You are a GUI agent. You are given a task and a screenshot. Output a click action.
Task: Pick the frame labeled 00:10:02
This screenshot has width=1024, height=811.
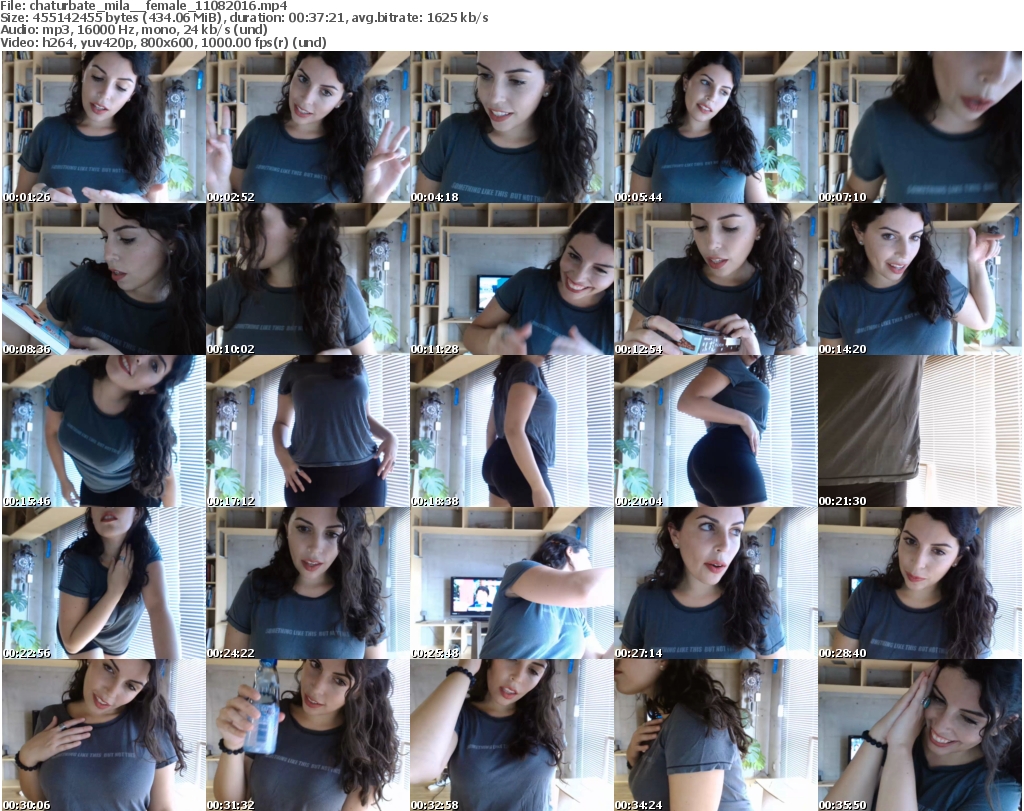click(x=308, y=279)
